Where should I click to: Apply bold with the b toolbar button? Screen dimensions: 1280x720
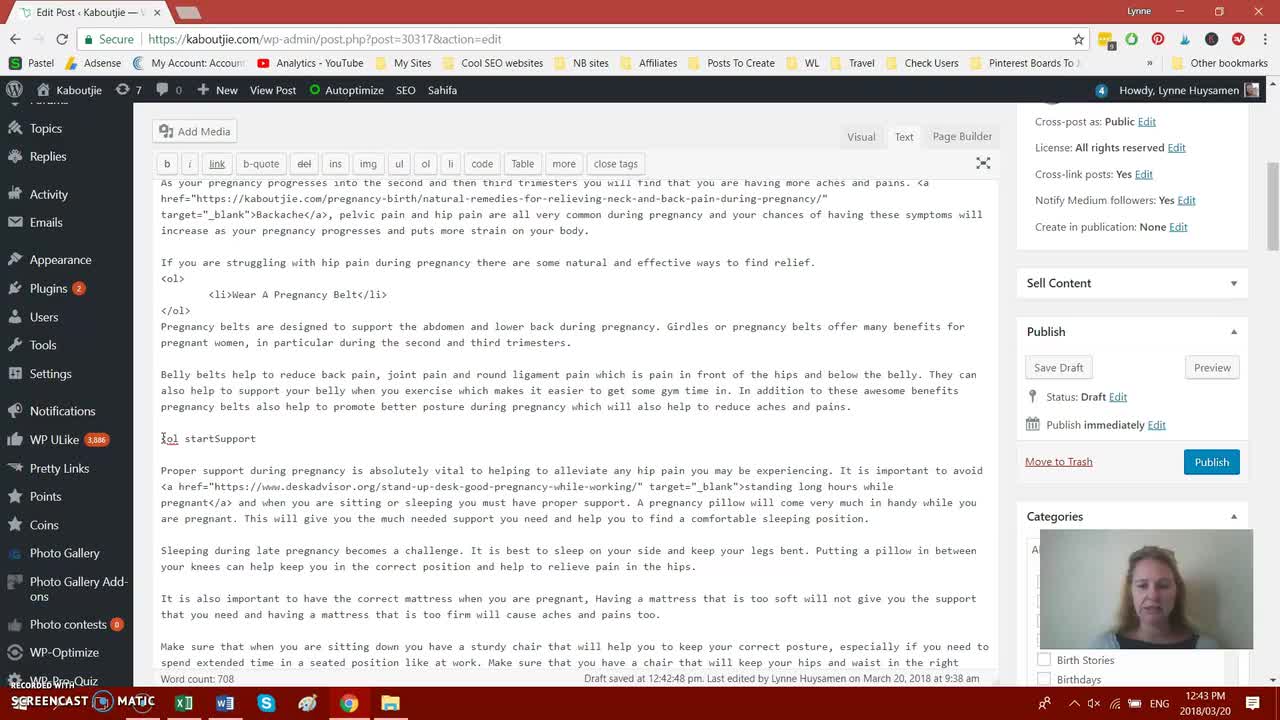[x=166, y=163]
